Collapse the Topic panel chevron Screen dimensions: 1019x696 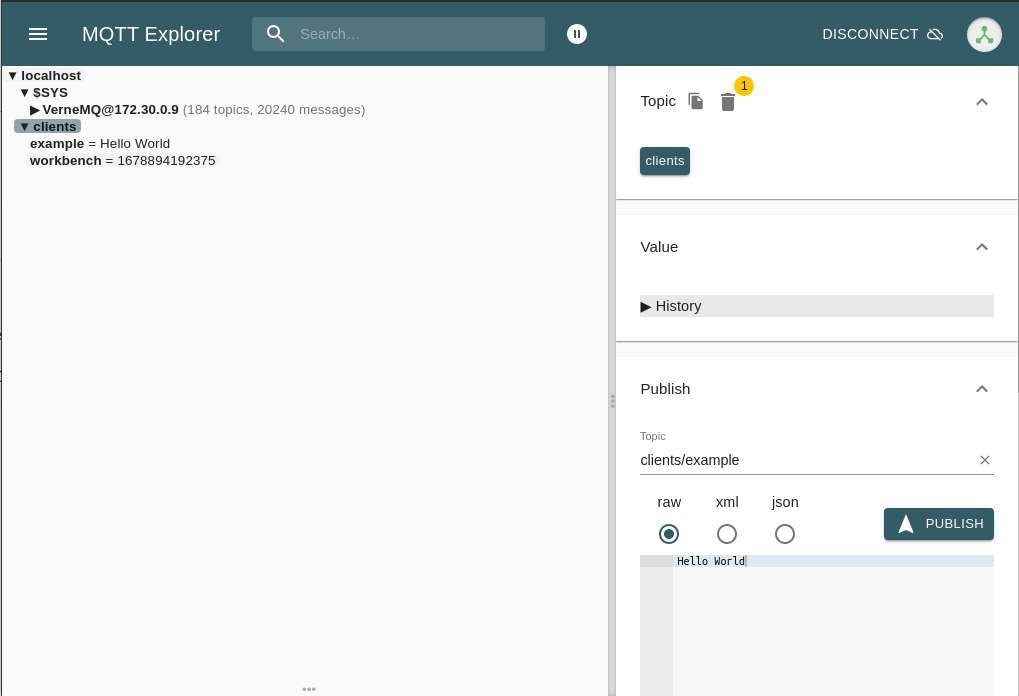[982, 101]
